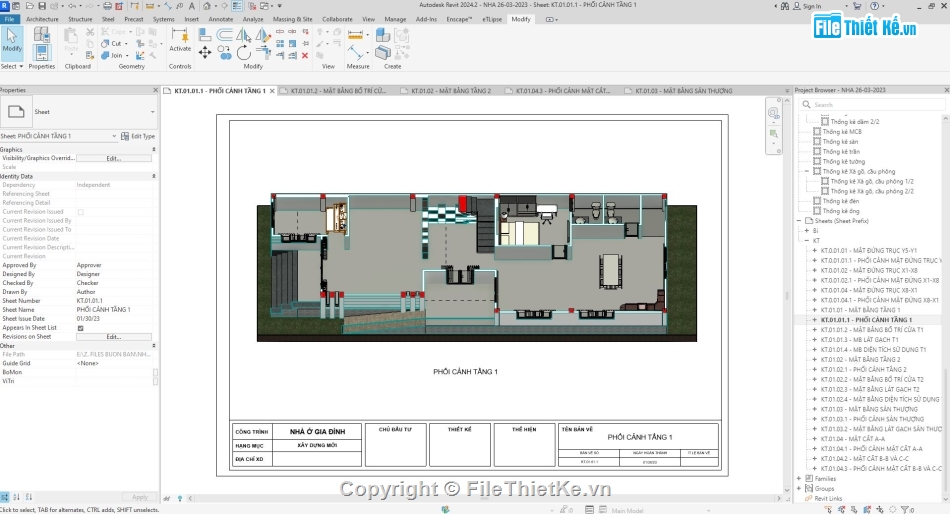Click Visibility/Graphics Overrides Edit button
Screen dimensions: 950x514
tap(114, 158)
